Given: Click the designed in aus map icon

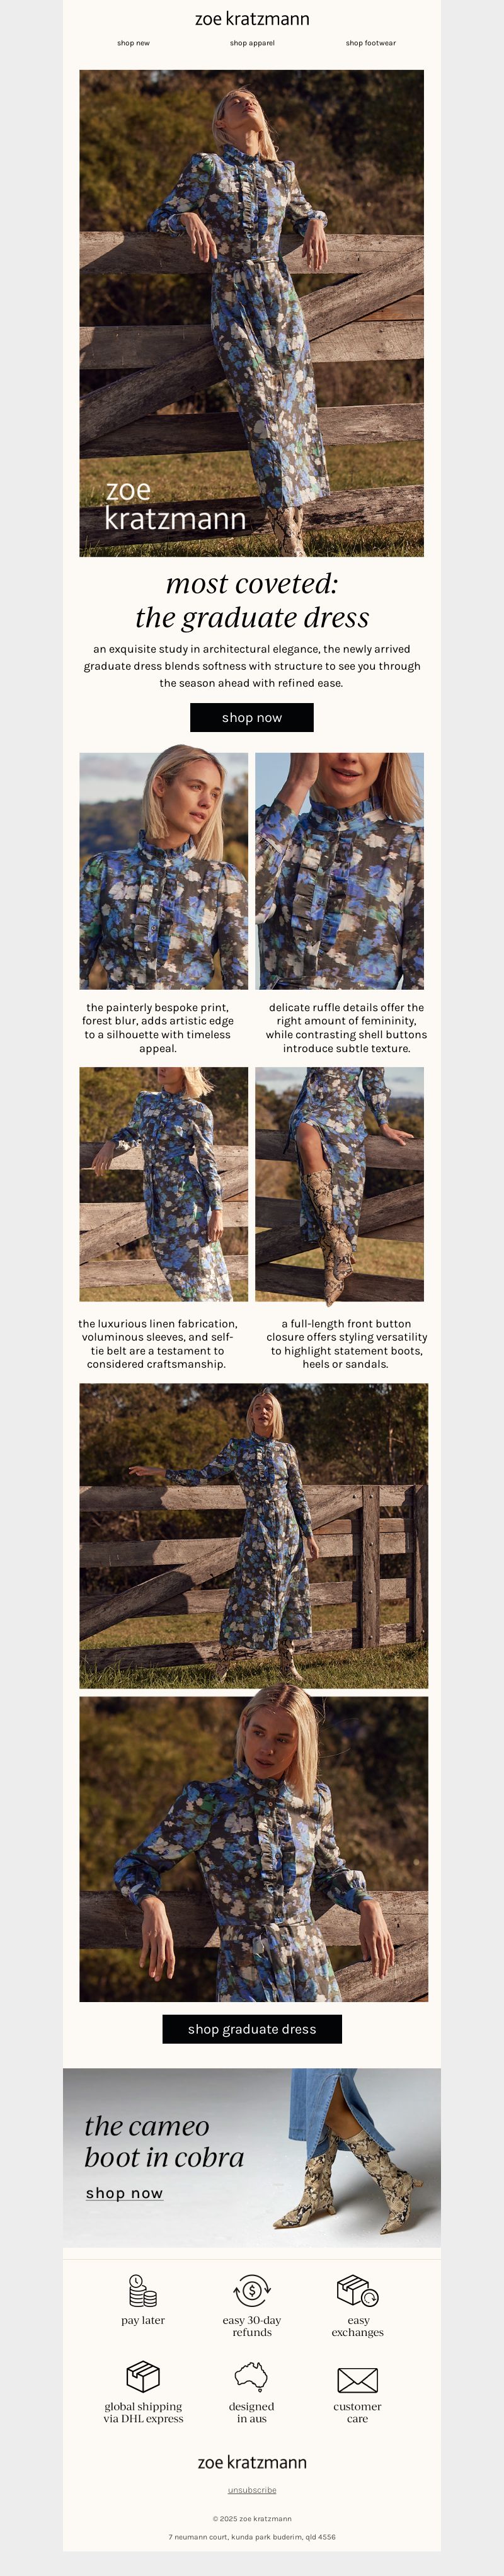Looking at the screenshot, I should point(251,2376).
